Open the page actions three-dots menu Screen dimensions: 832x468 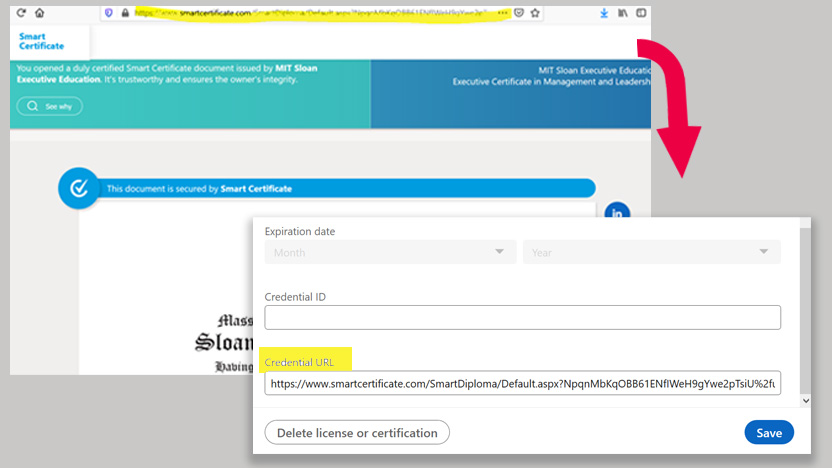pos(502,13)
